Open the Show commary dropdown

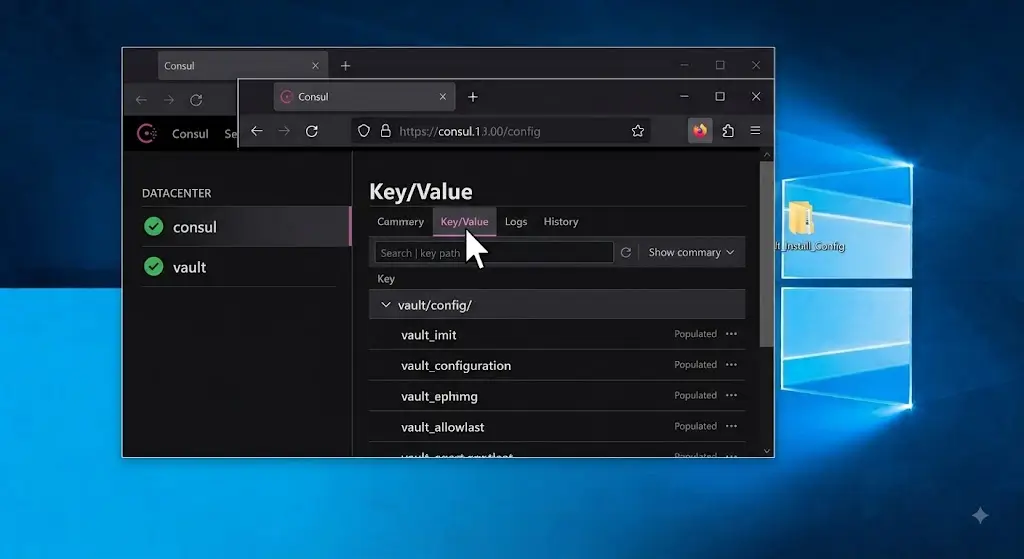click(x=691, y=253)
